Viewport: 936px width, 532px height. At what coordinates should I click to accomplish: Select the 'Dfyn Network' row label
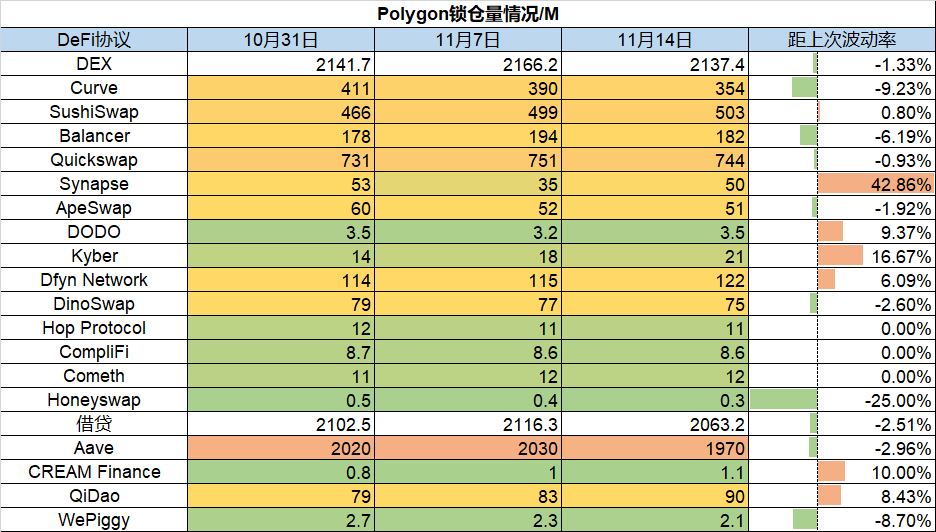(94, 279)
